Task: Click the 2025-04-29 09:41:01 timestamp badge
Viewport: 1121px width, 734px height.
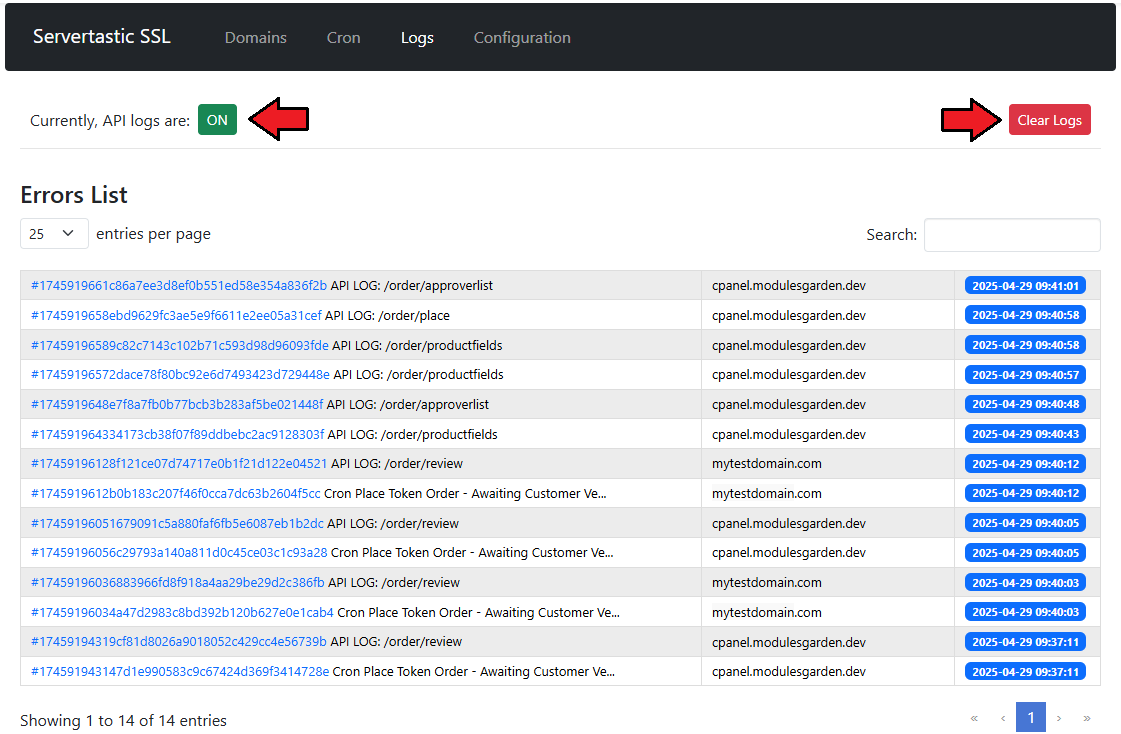Action: [x=1025, y=286]
